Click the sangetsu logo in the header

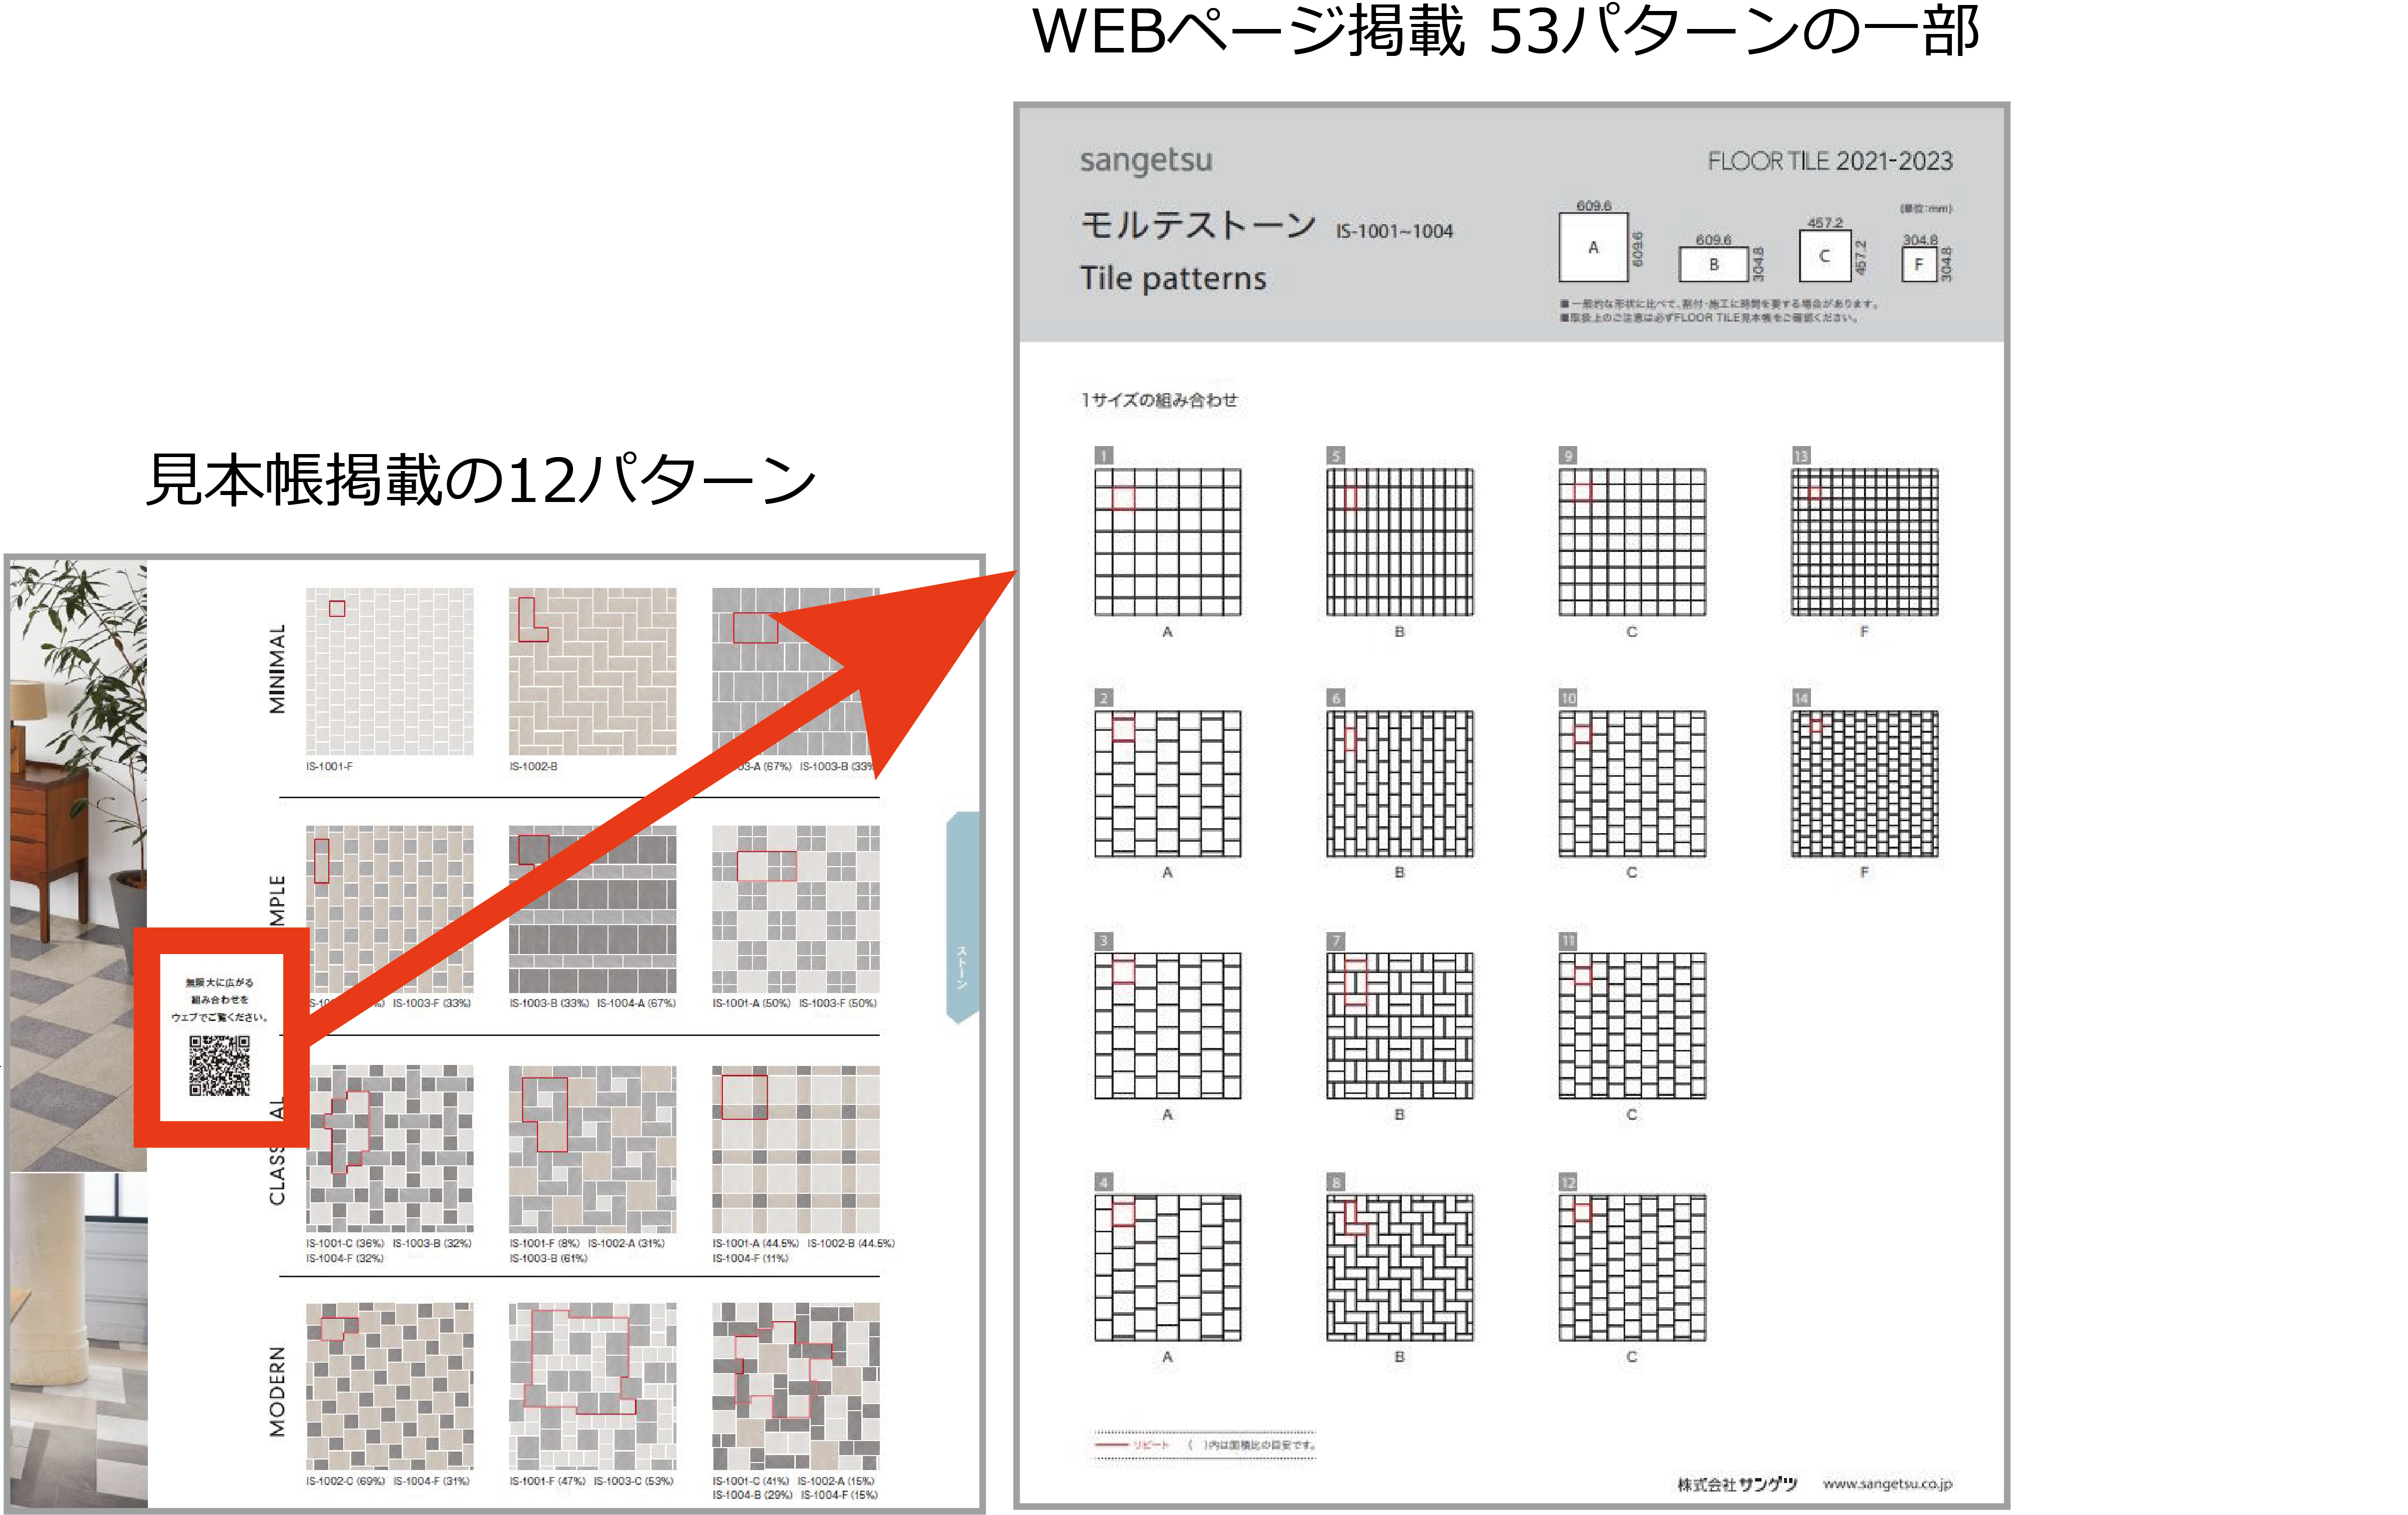click(1146, 160)
